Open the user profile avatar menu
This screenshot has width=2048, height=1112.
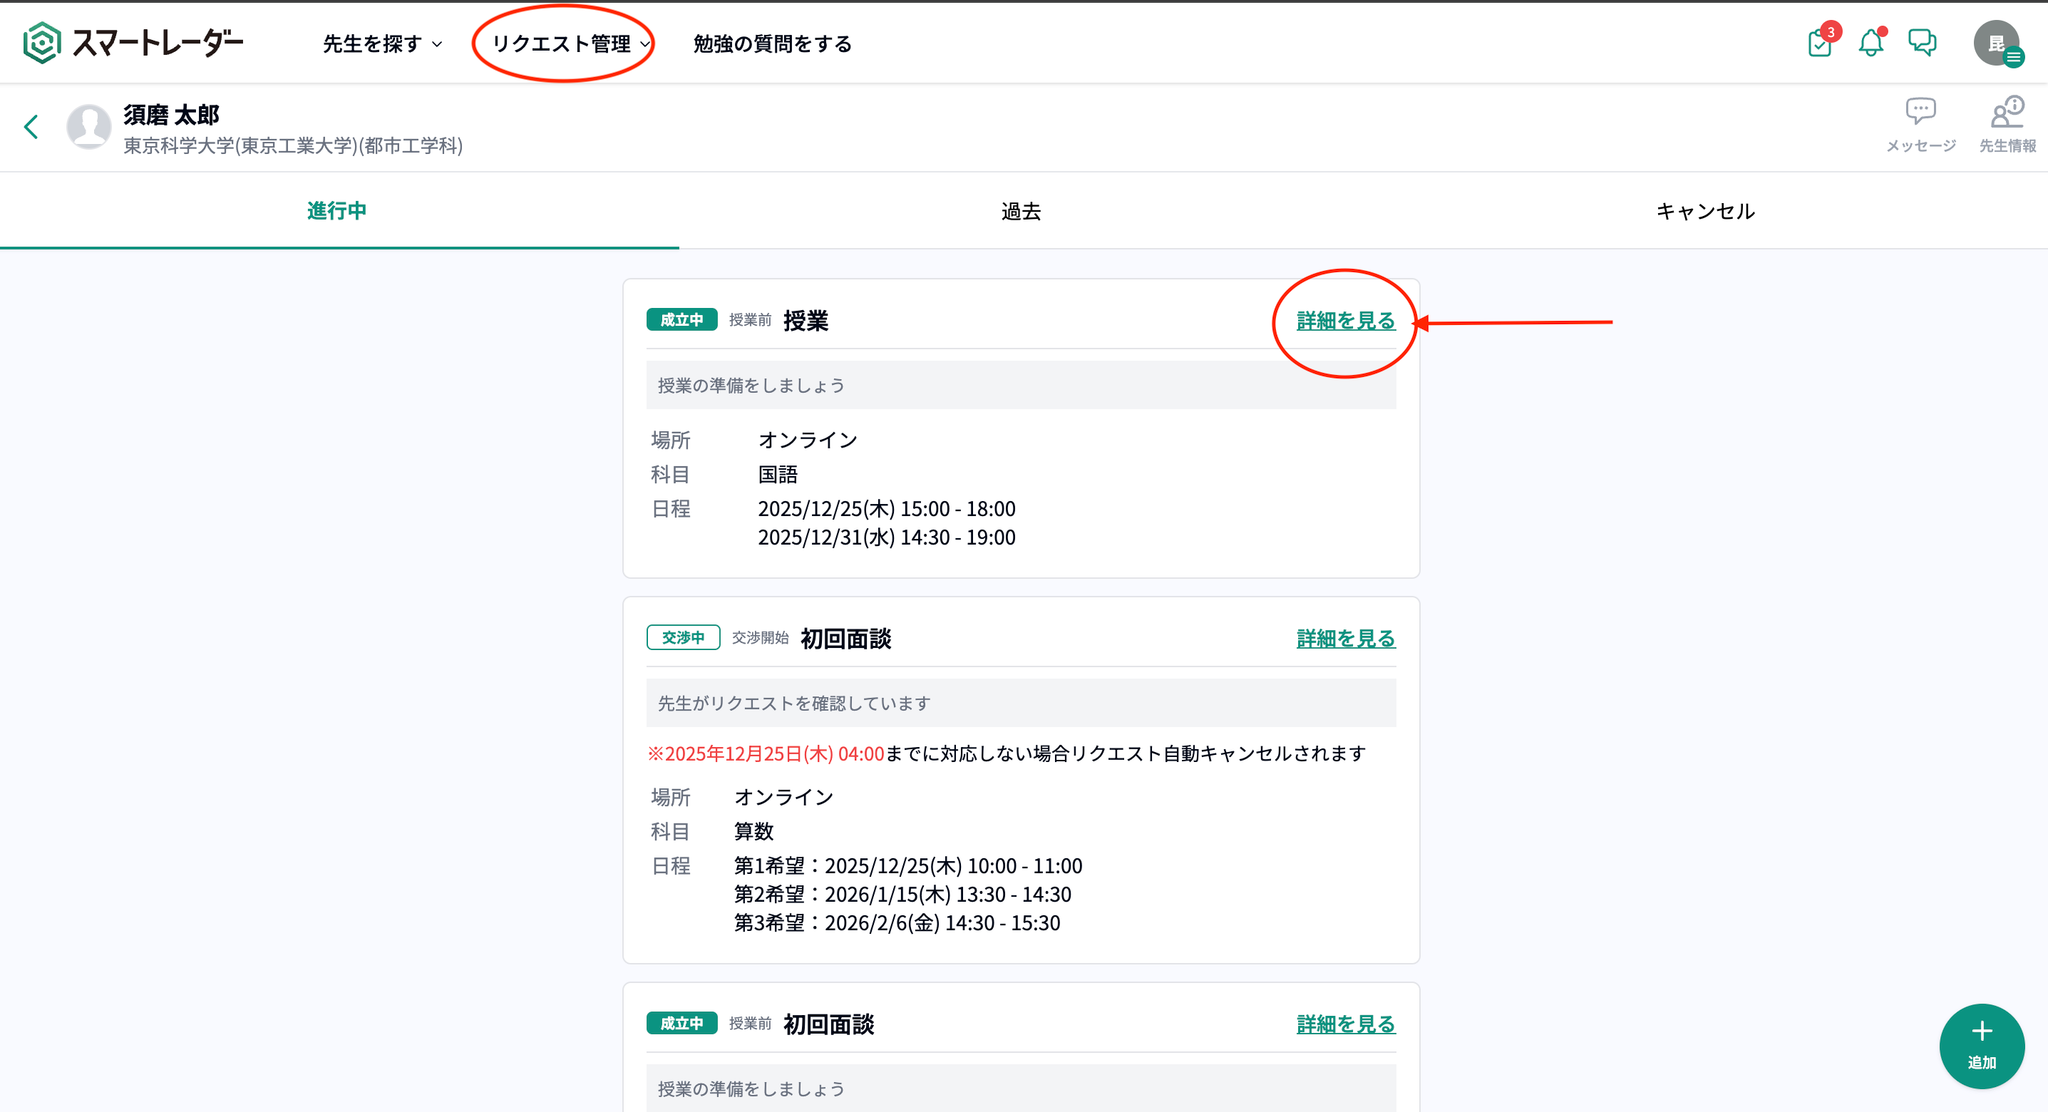[1997, 44]
